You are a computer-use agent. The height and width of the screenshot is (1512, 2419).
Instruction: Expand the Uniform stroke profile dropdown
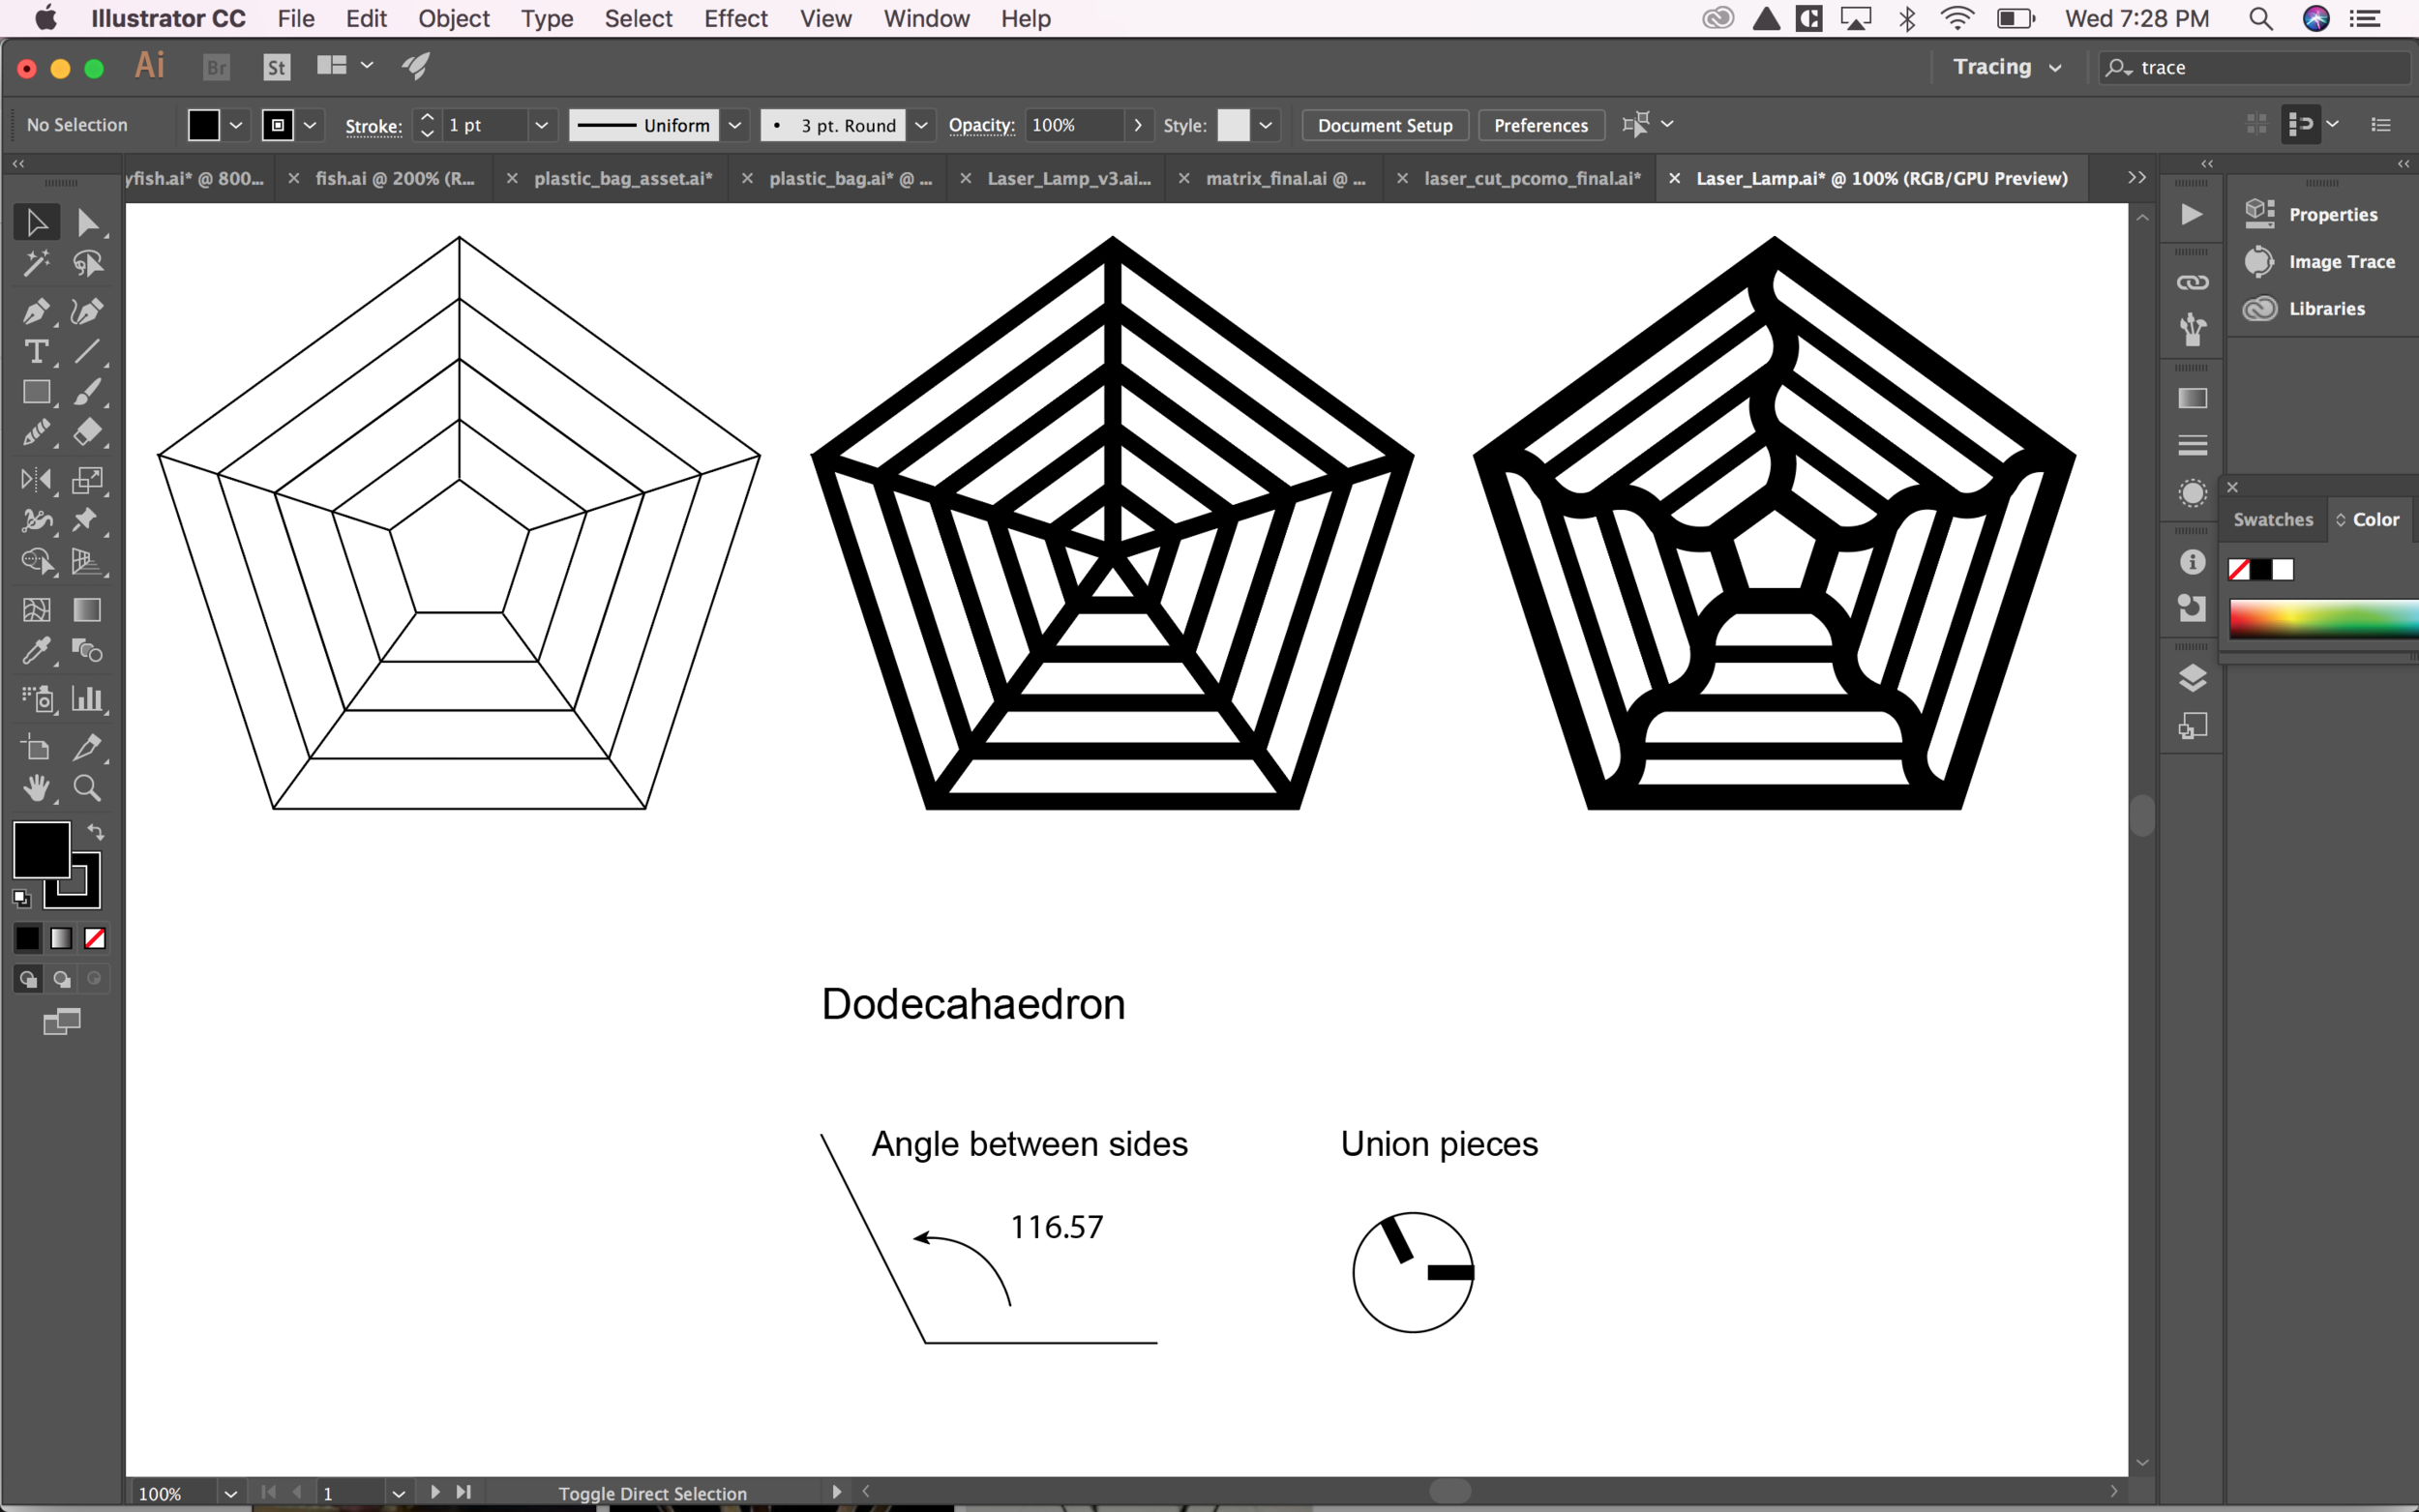[x=735, y=125]
